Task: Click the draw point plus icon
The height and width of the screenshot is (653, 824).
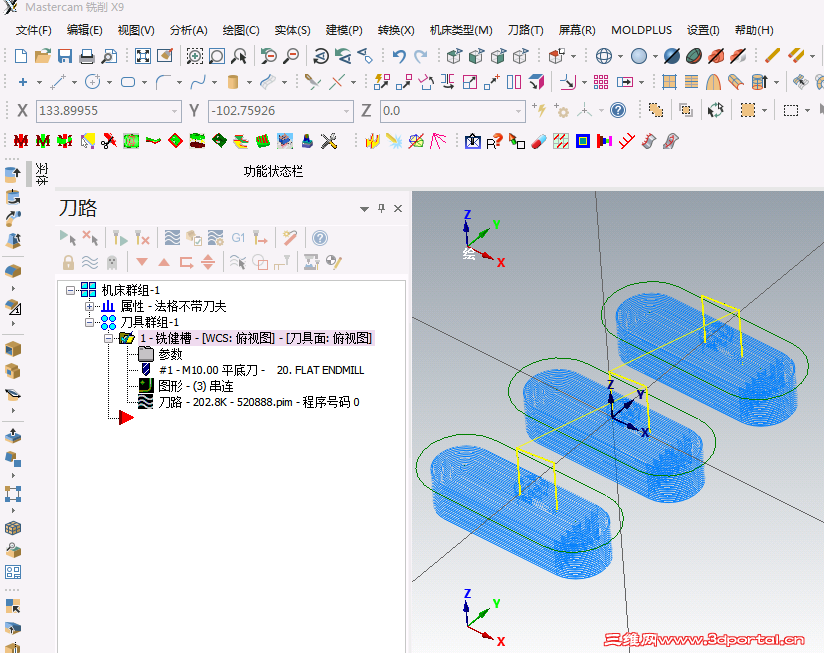Action: click(x=23, y=82)
